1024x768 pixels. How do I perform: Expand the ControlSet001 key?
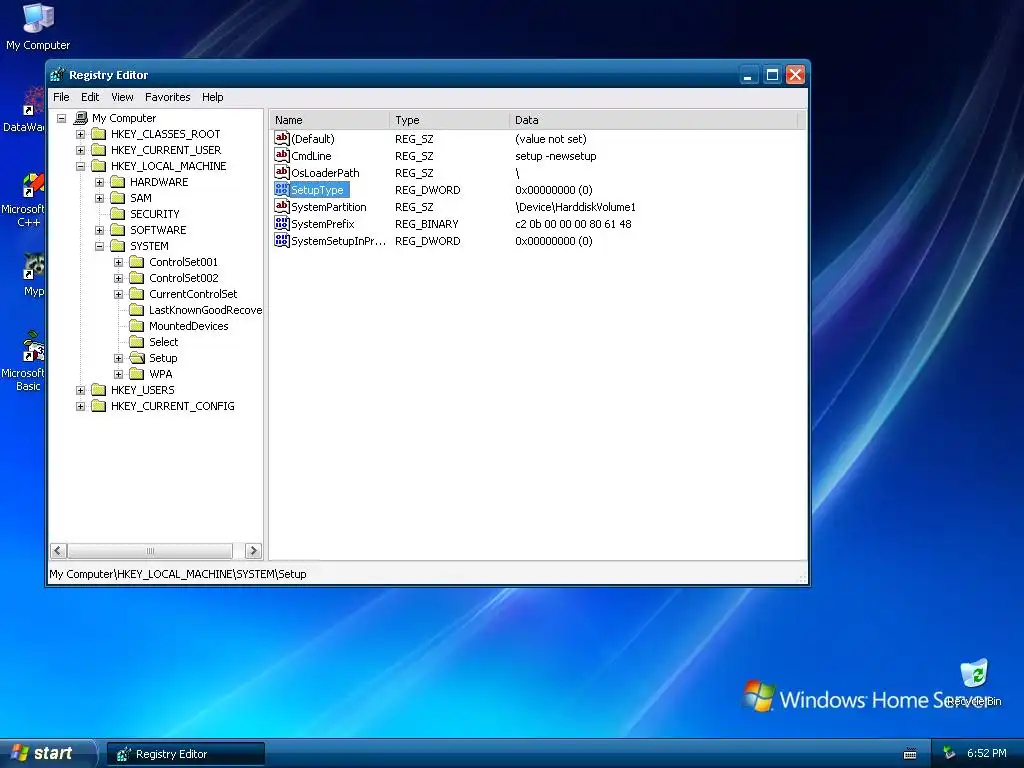point(118,263)
